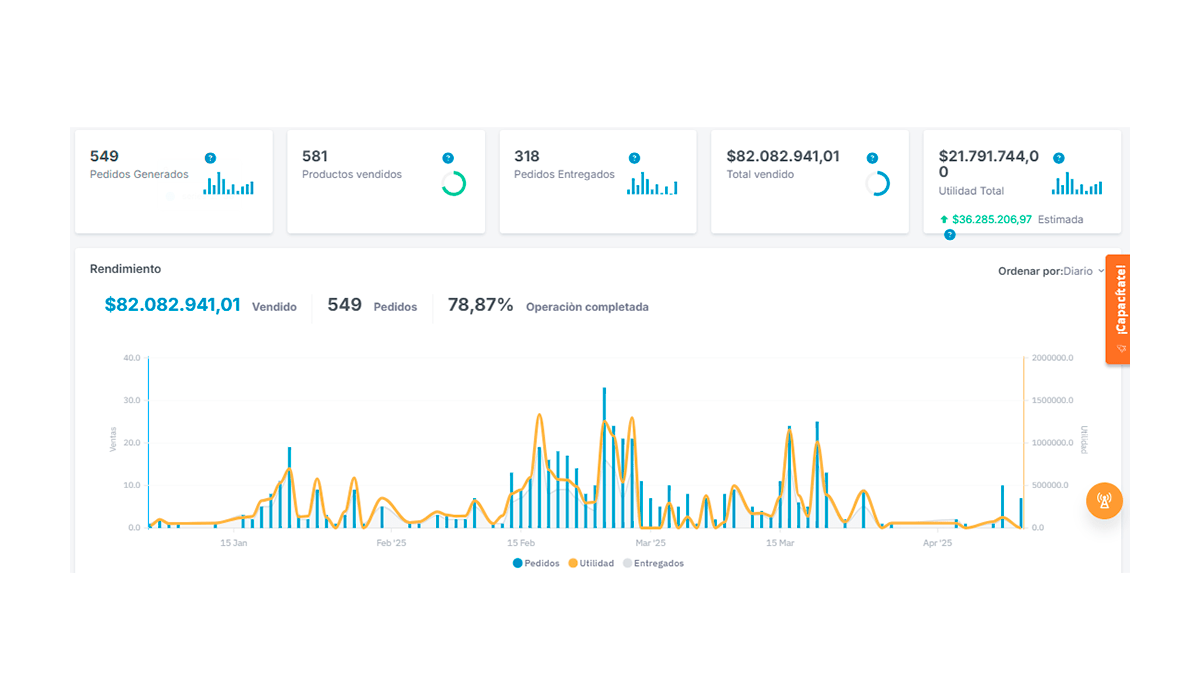Click help icon below estimated utility amount
Screen dimensions: 1200x700
tap(950, 235)
